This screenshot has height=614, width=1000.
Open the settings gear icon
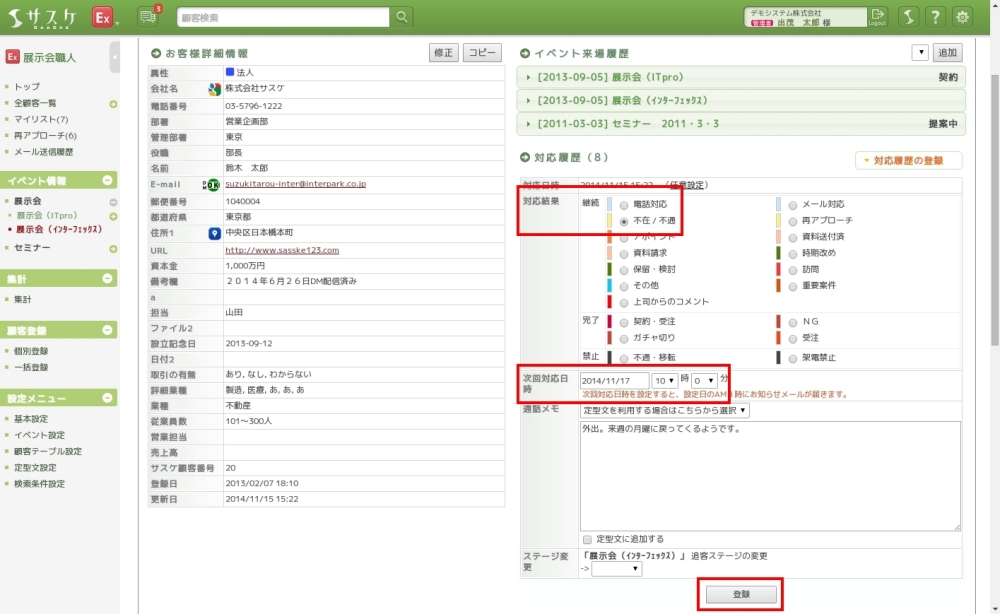[962, 17]
